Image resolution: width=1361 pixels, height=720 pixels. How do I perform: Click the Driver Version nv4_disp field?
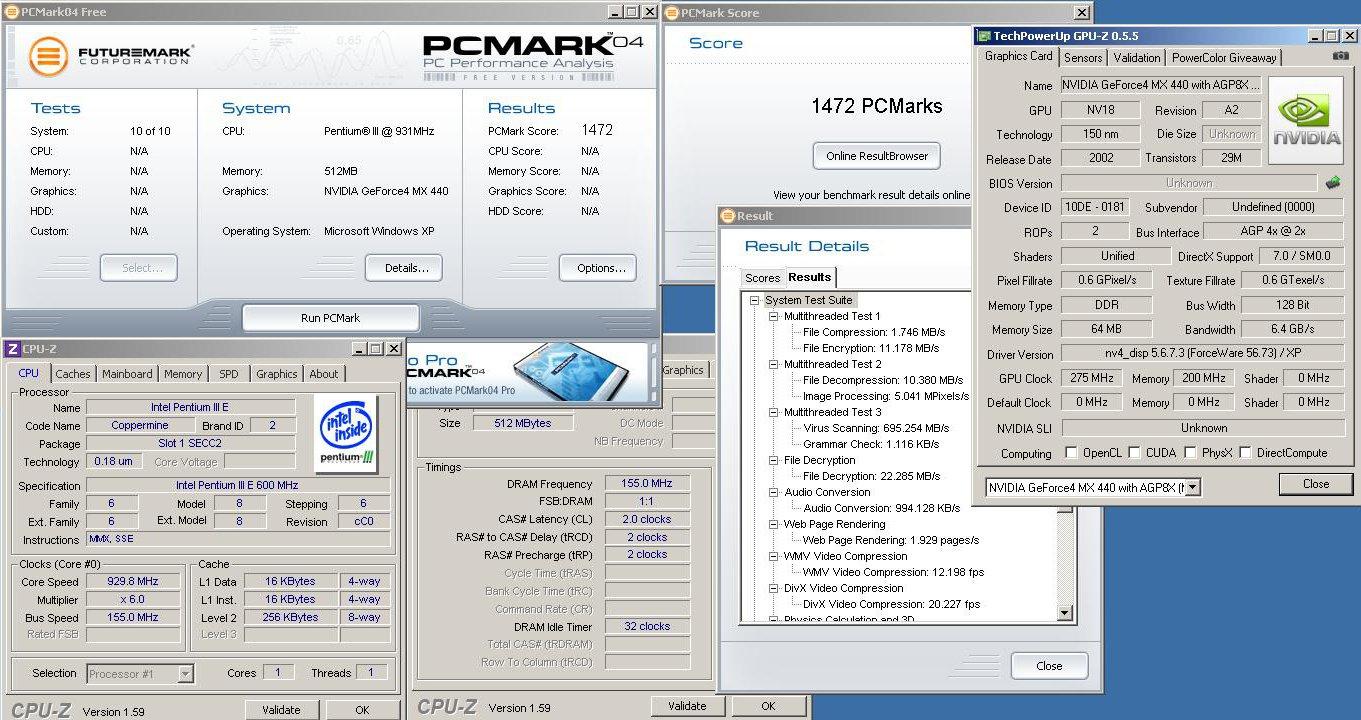[x=1202, y=354]
